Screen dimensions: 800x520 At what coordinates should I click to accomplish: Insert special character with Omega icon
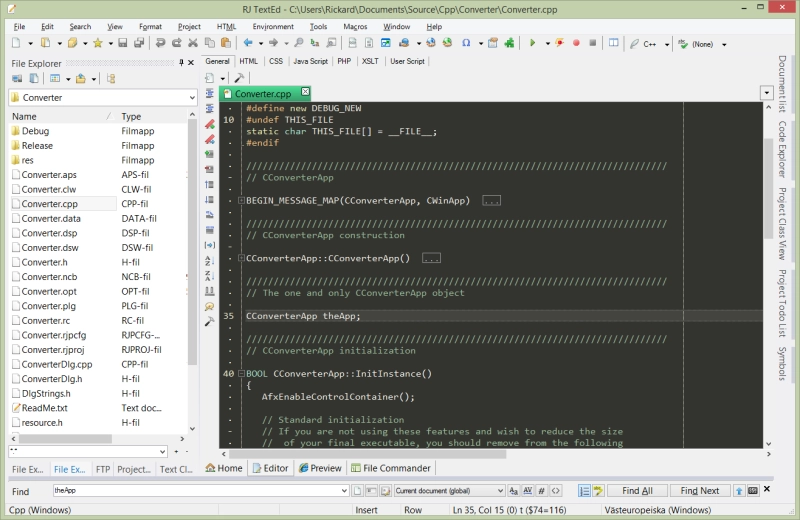(x=466, y=43)
